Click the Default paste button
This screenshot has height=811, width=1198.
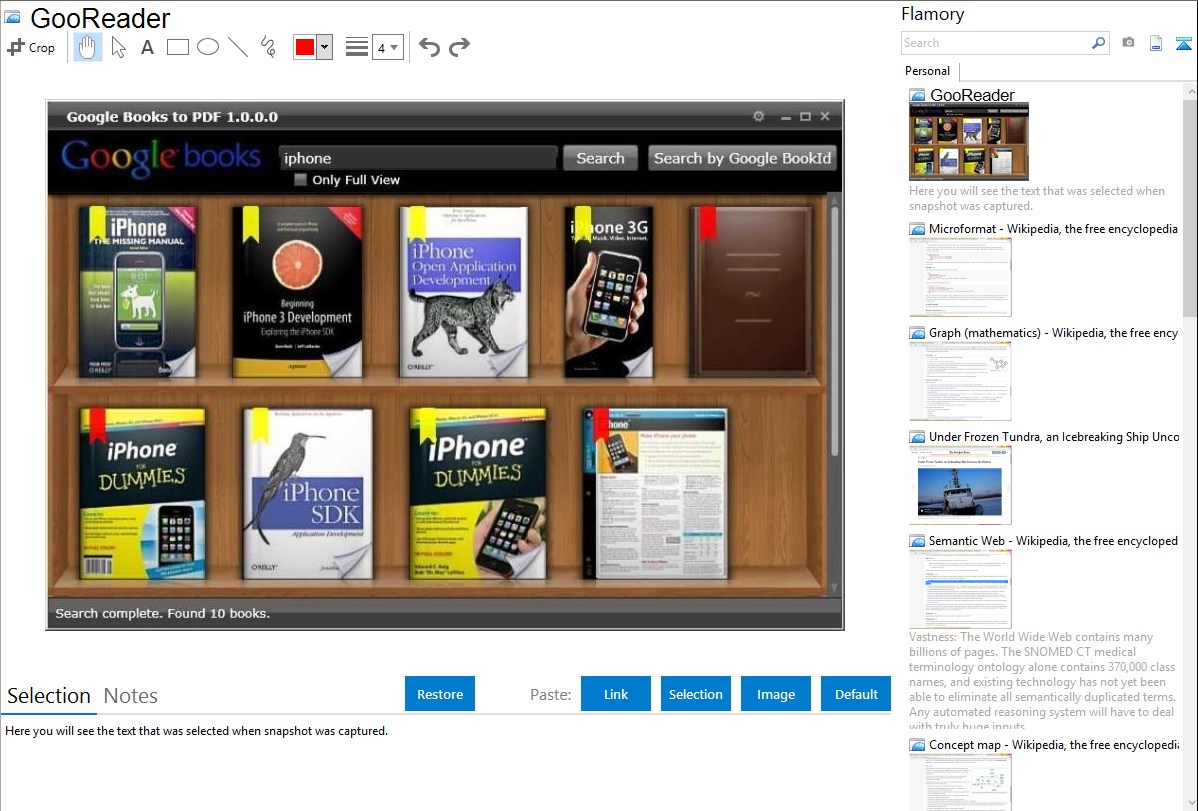[856, 694]
